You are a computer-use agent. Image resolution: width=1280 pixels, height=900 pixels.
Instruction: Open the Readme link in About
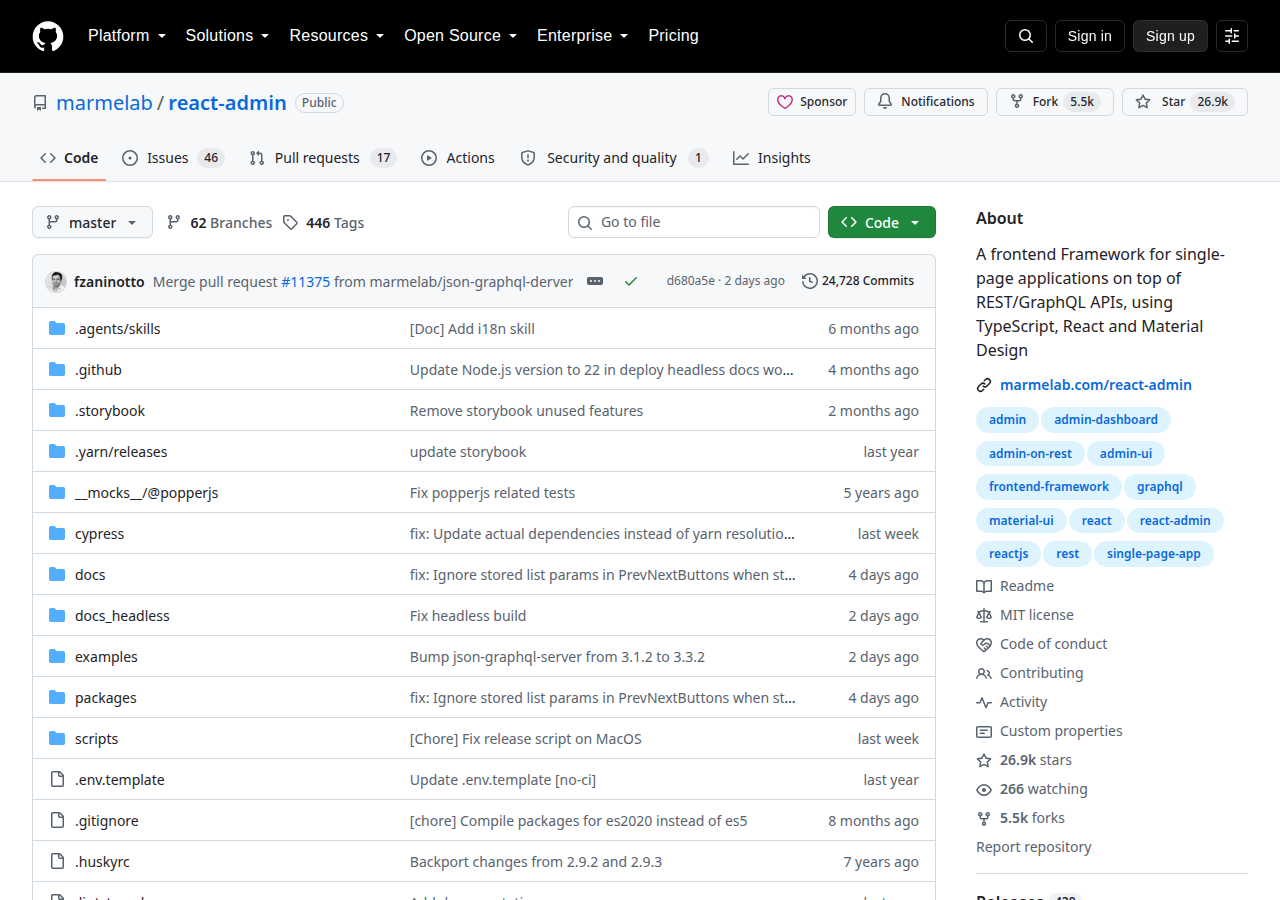[x=1015, y=586]
